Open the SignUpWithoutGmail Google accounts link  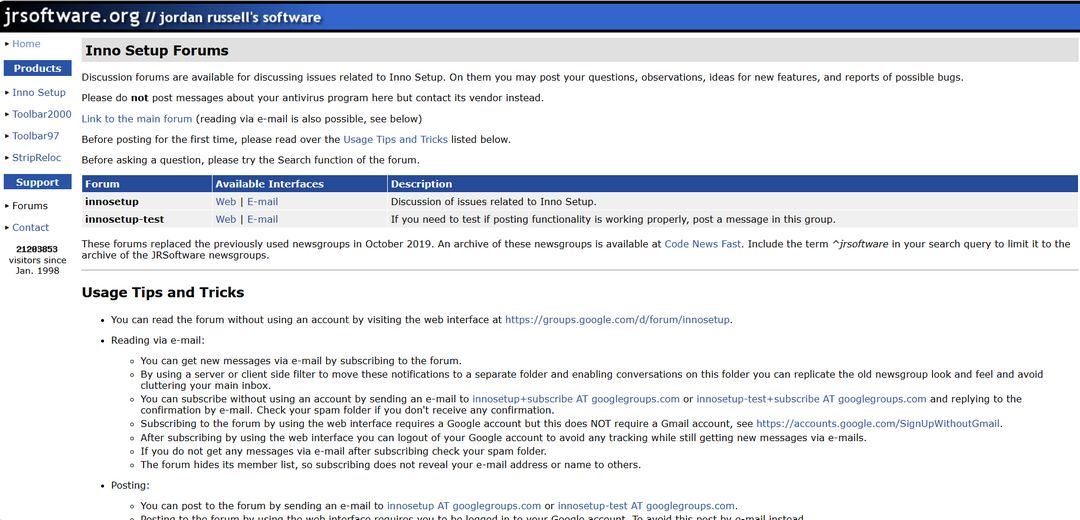(877, 424)
